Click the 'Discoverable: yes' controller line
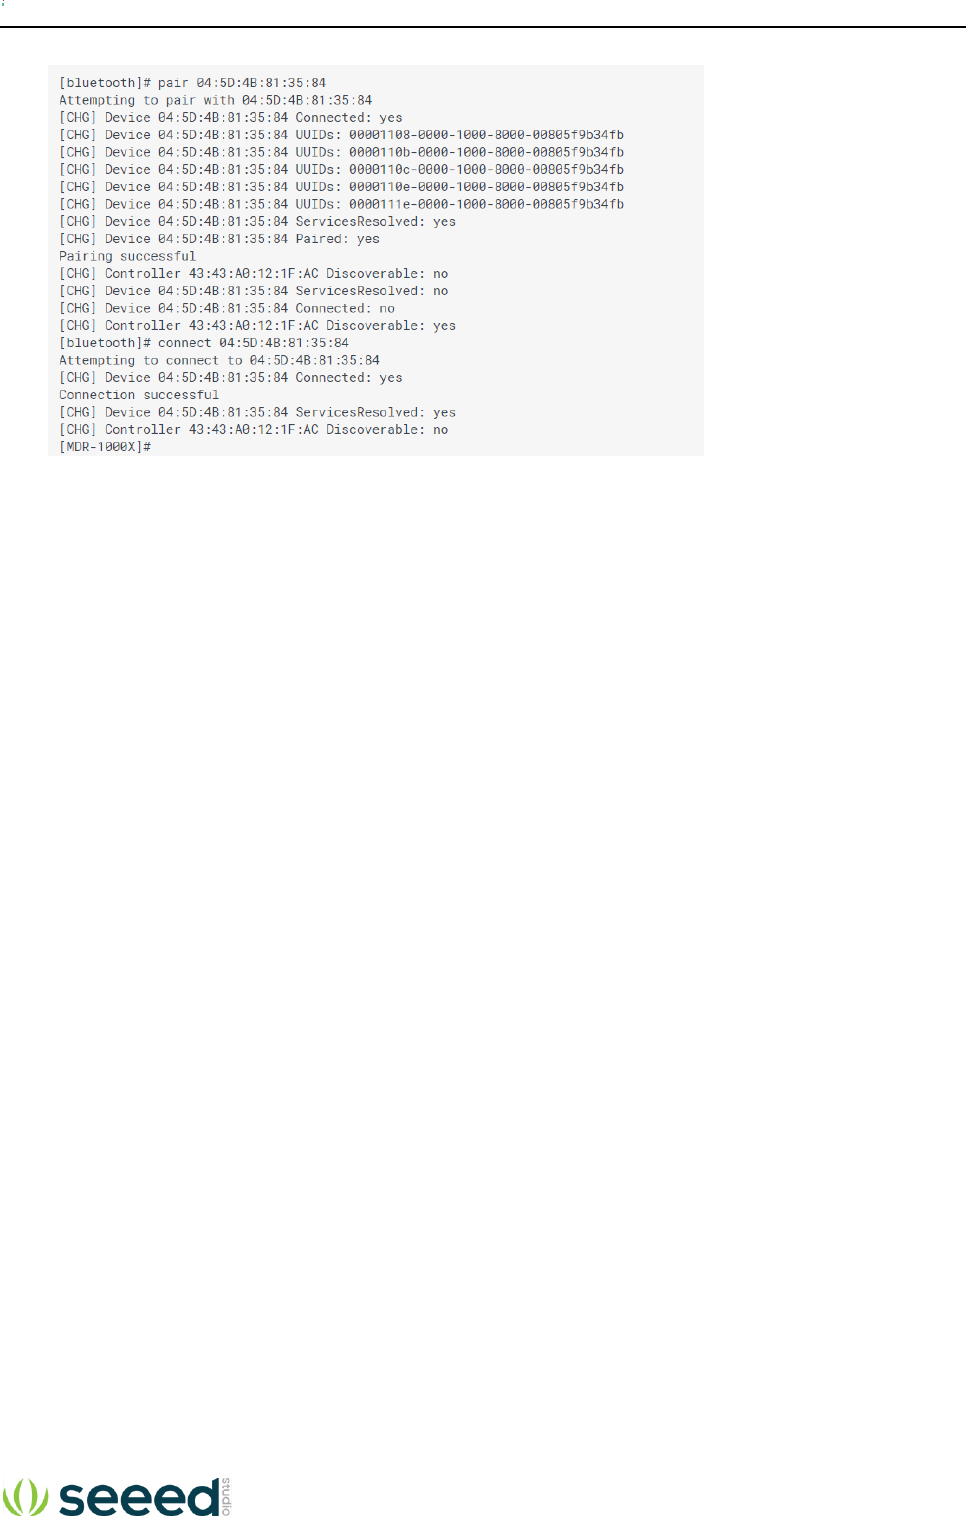 257,326
